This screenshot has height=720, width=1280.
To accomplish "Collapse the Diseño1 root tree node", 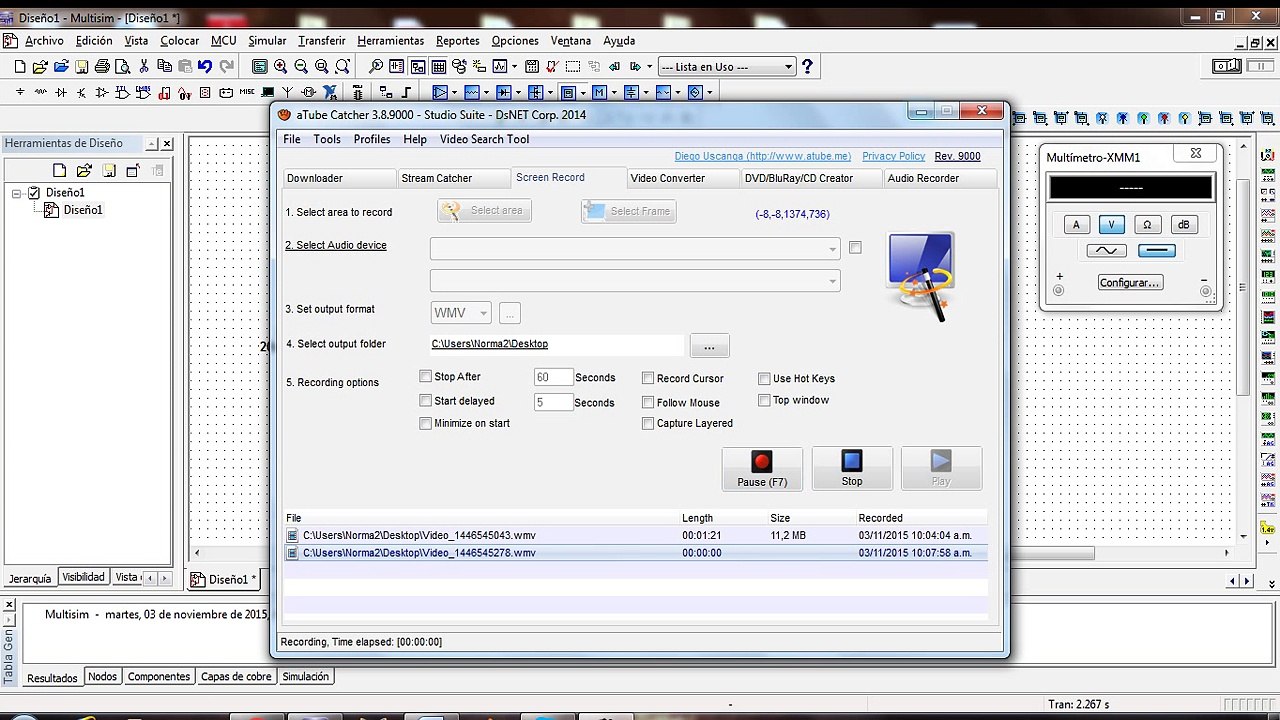I will coord(17,193).
